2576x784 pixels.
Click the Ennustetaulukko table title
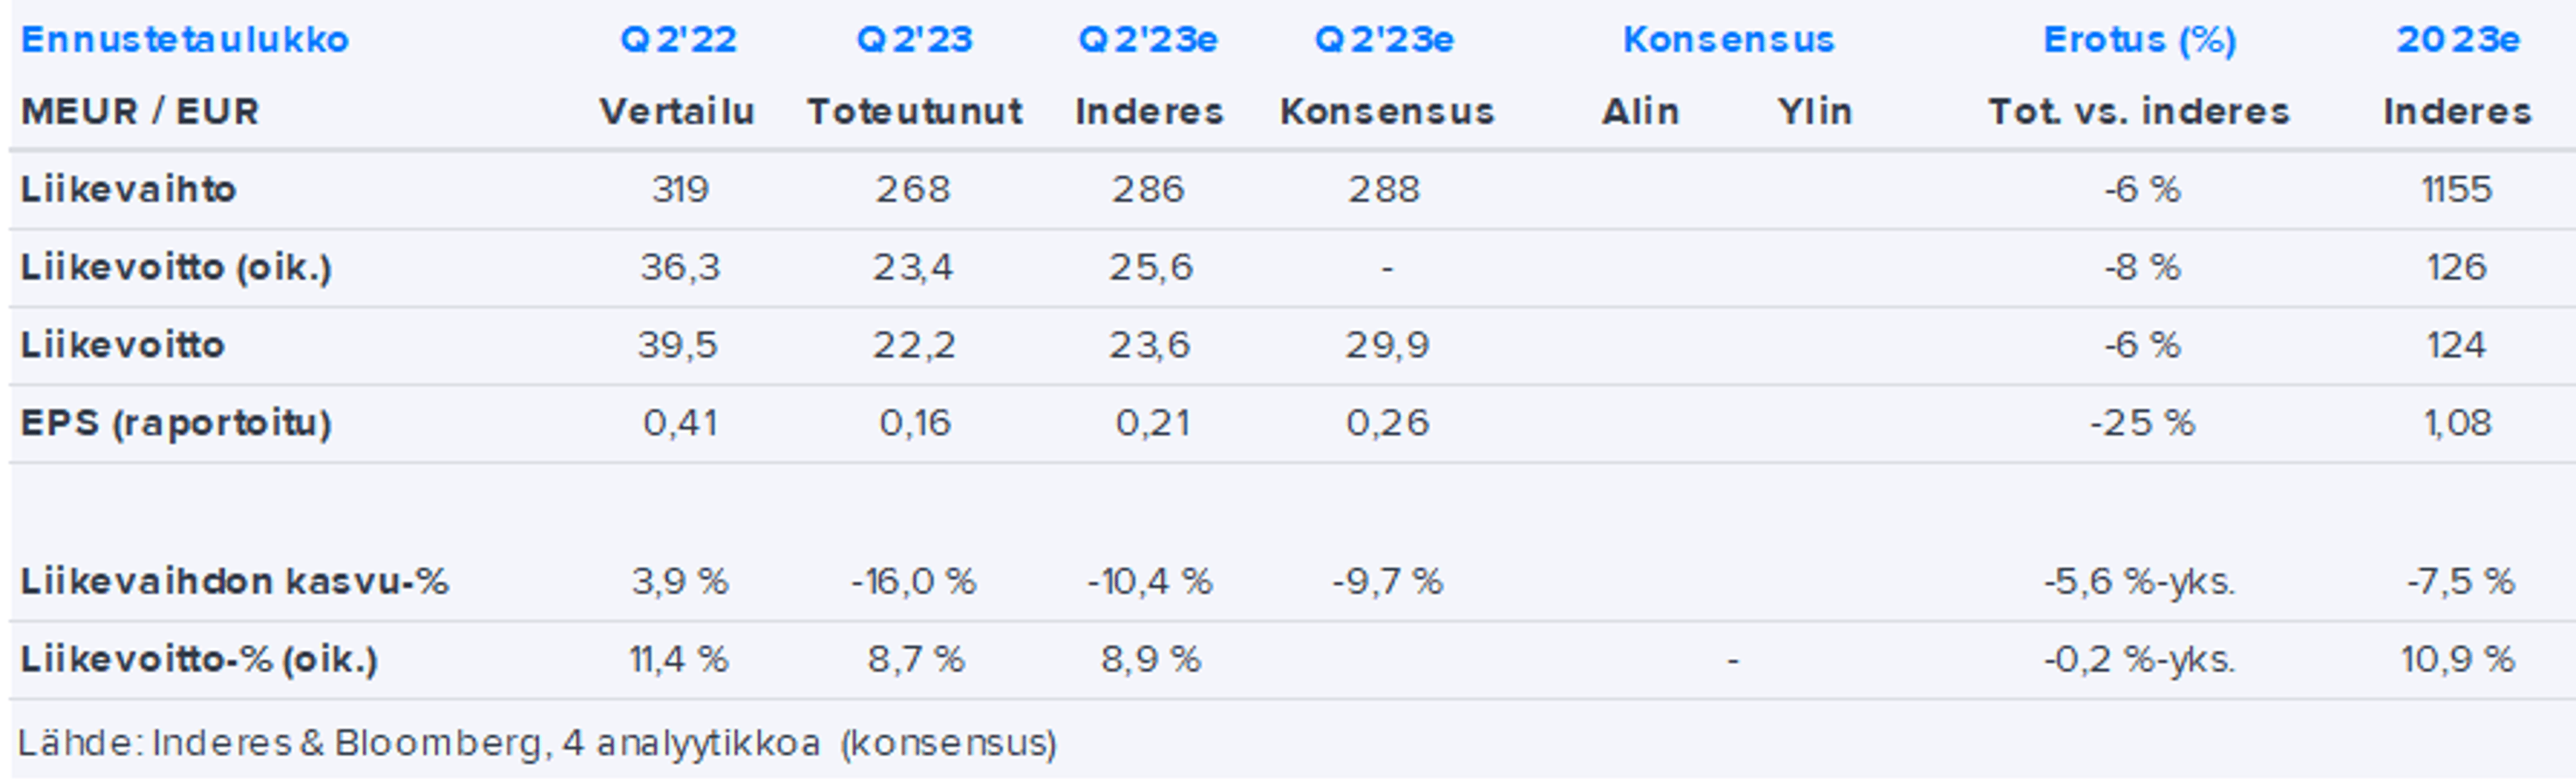tap(185, 40)
